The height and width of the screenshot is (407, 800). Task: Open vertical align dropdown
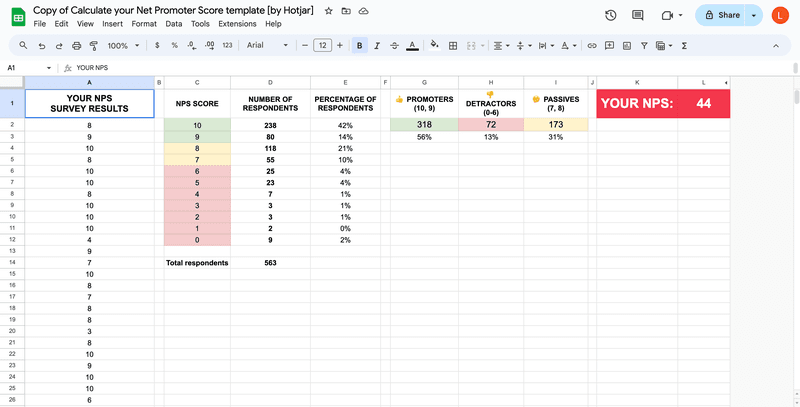524,46
